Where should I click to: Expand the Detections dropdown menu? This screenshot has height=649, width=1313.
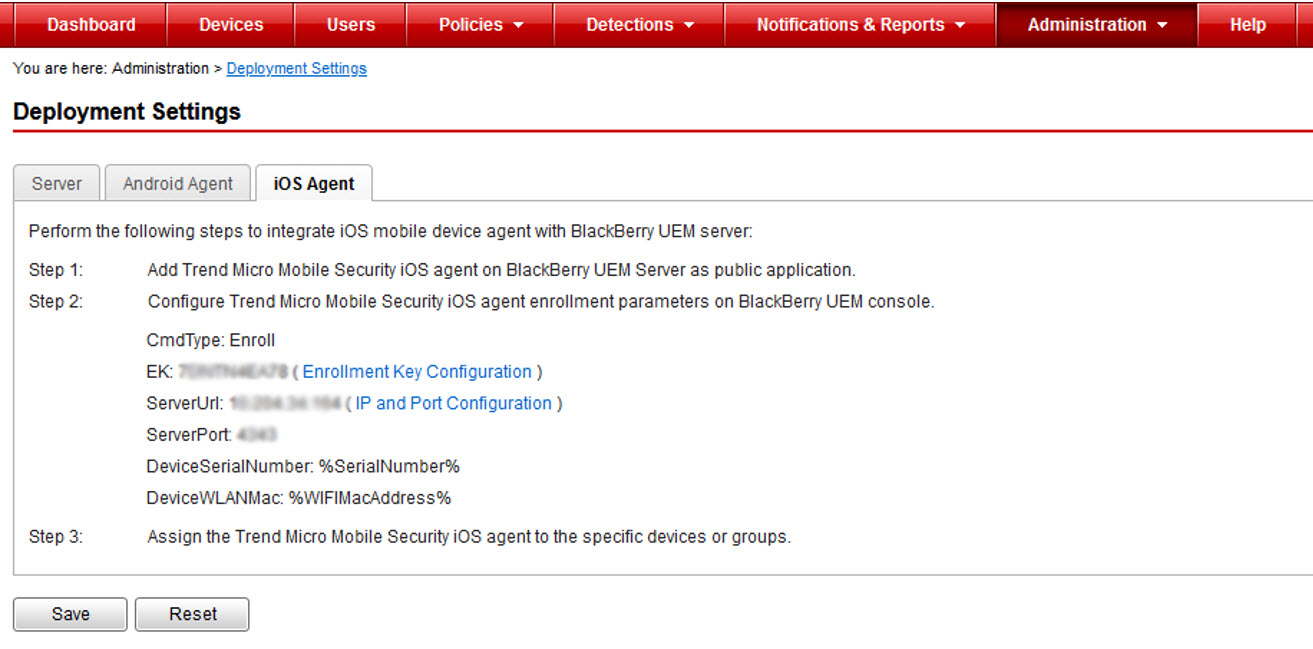(x=639, y=25)
